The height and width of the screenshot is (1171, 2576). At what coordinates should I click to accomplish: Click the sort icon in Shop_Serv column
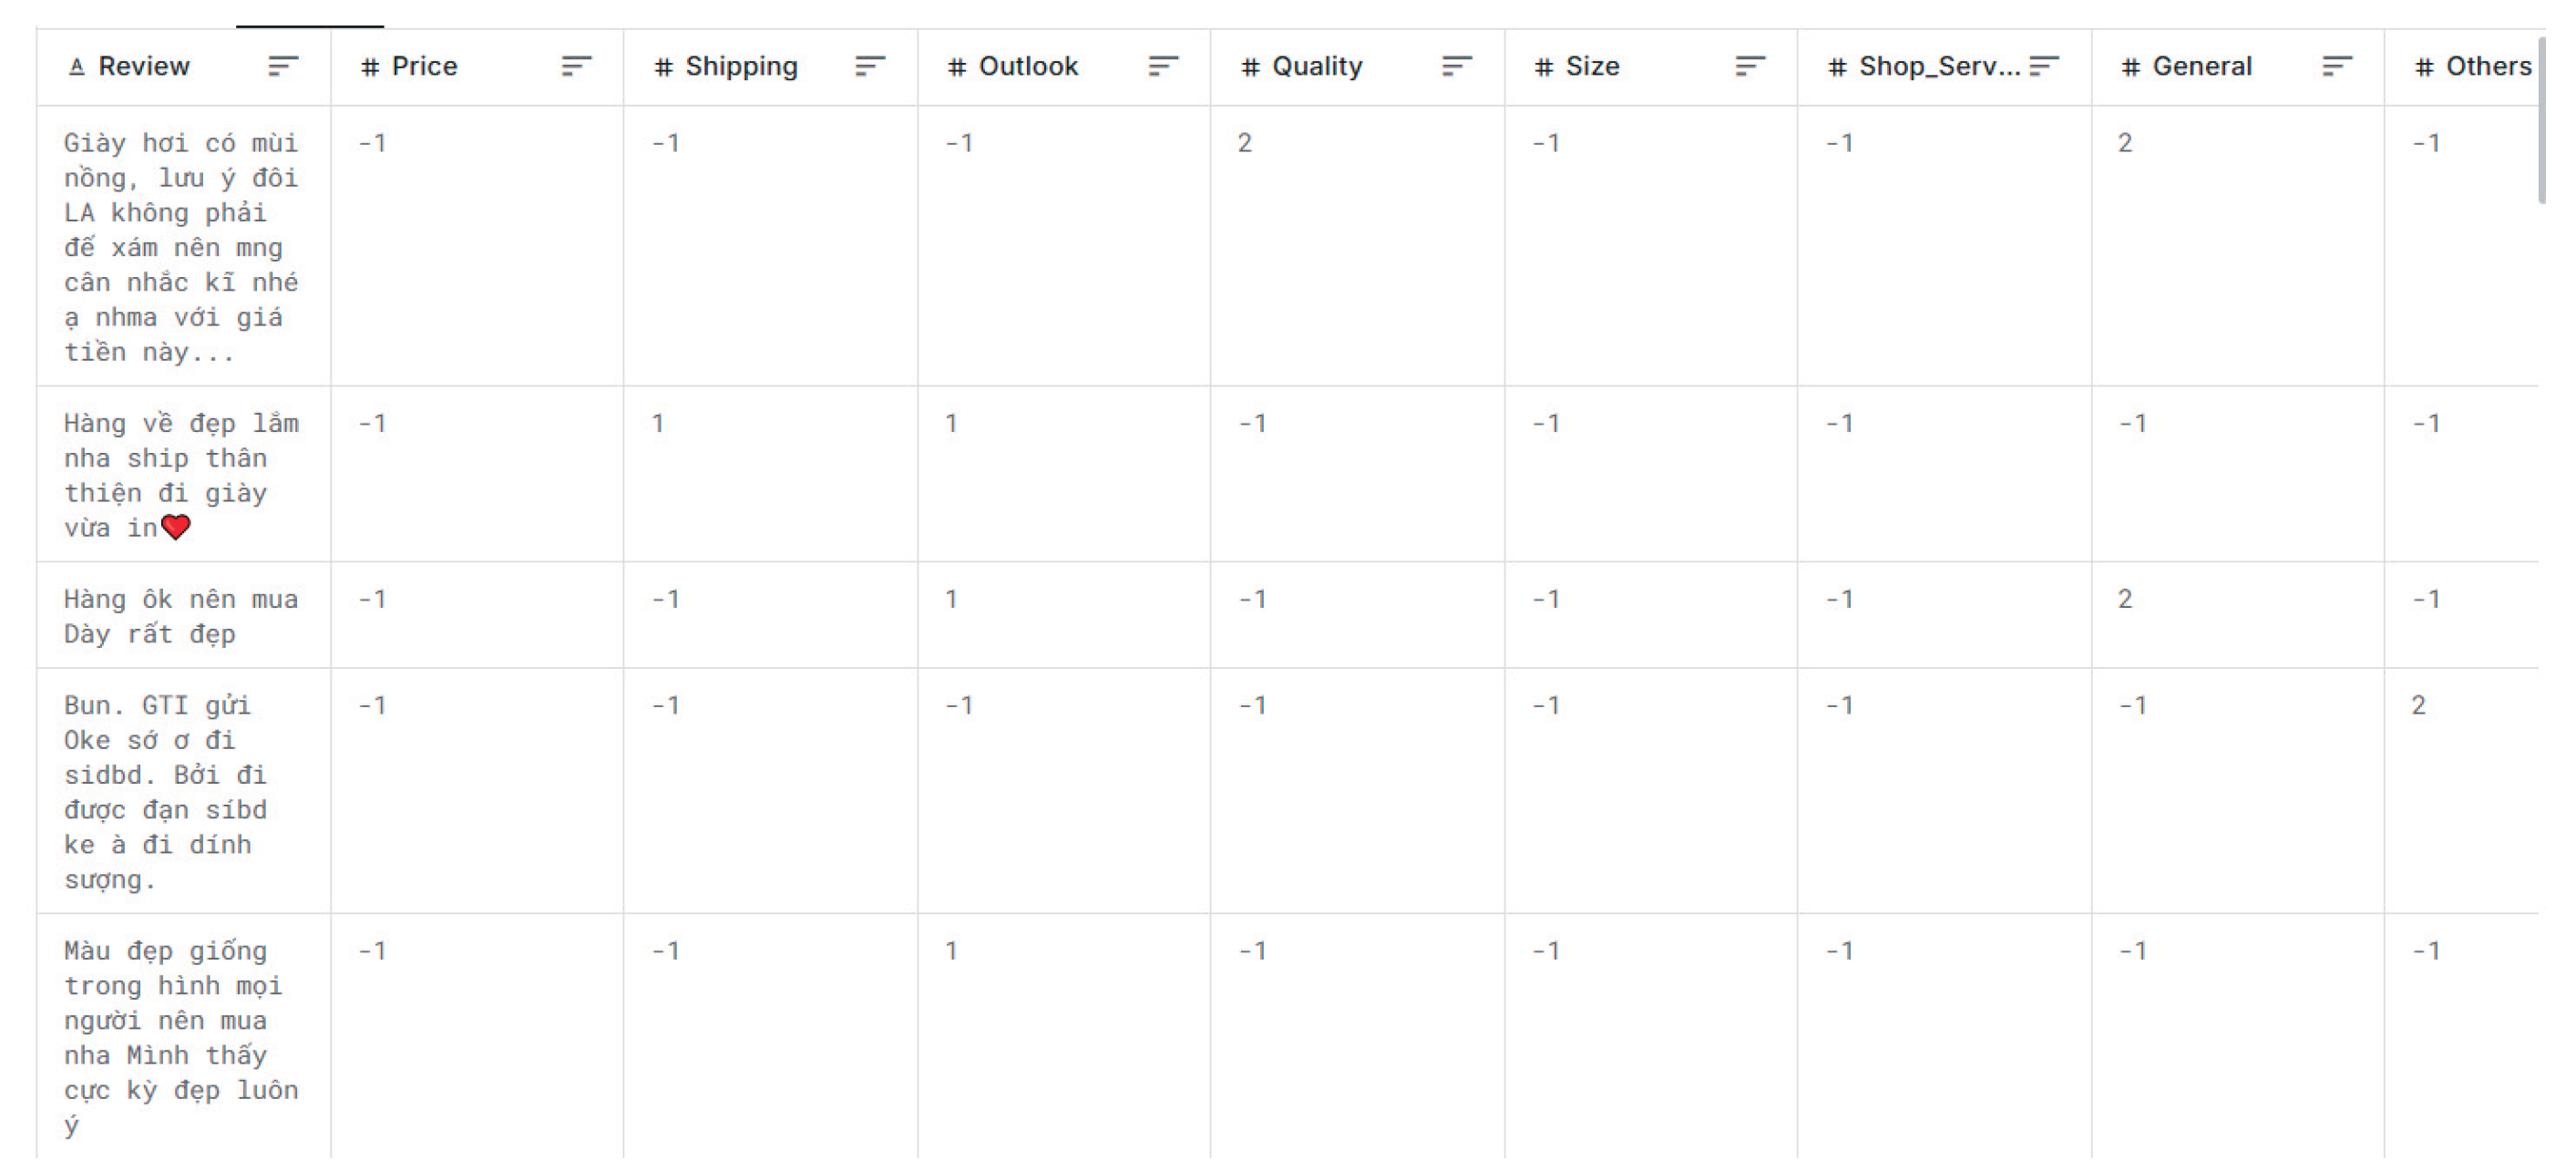tap(2044, 66)
